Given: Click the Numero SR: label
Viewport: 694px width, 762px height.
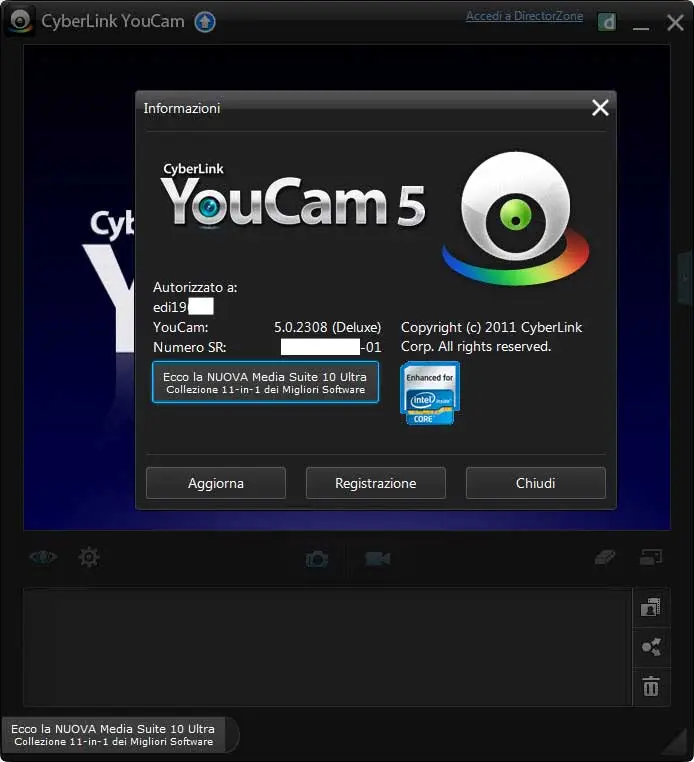Looking at the screenshot, I should [x=190, y=347].
